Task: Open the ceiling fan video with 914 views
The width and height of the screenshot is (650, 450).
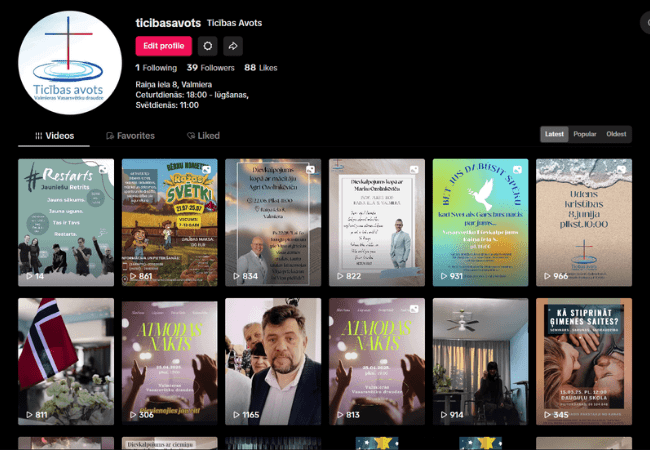Action: tap(480, 361)
